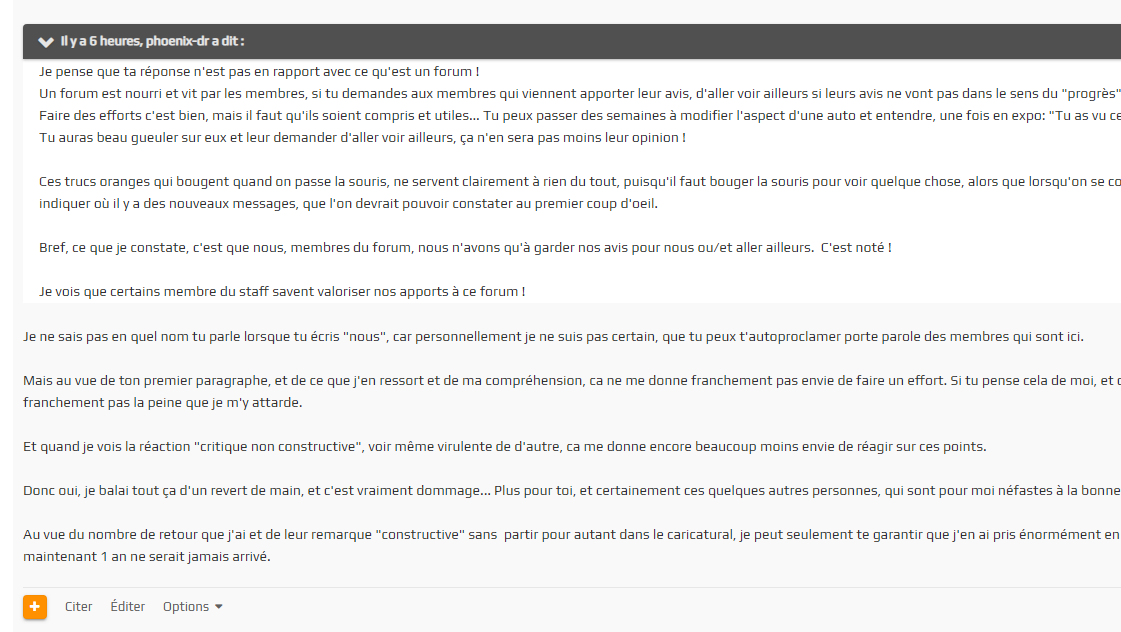The width and height of the screenshot is (1121, 632).
Task: Collapse the quoted phoenix-dr message chevron
Action: point(45,42)
